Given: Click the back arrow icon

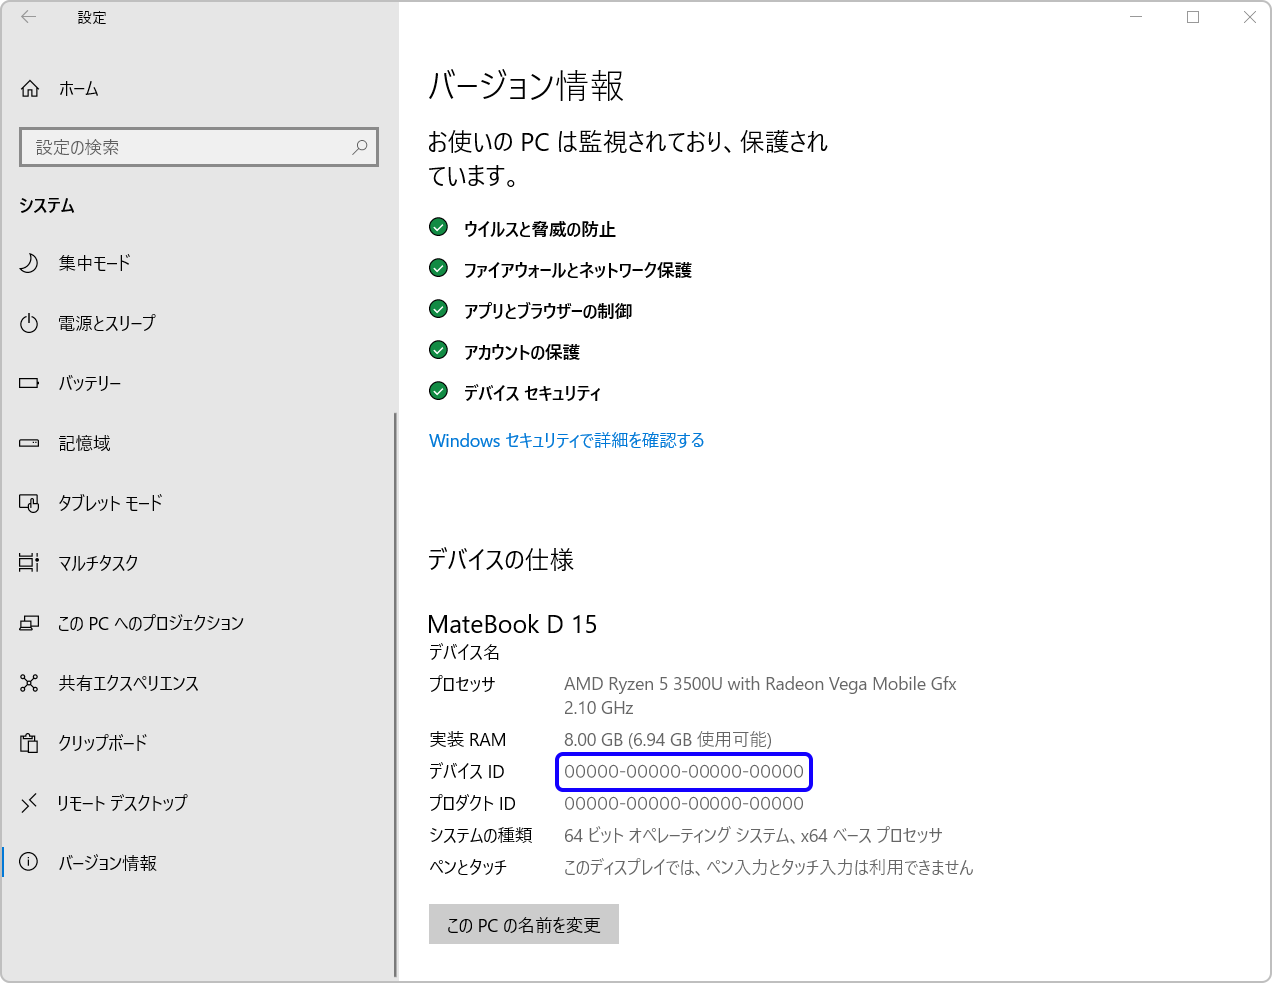Looking at the screenshot, I should click(x=28, y=17).
